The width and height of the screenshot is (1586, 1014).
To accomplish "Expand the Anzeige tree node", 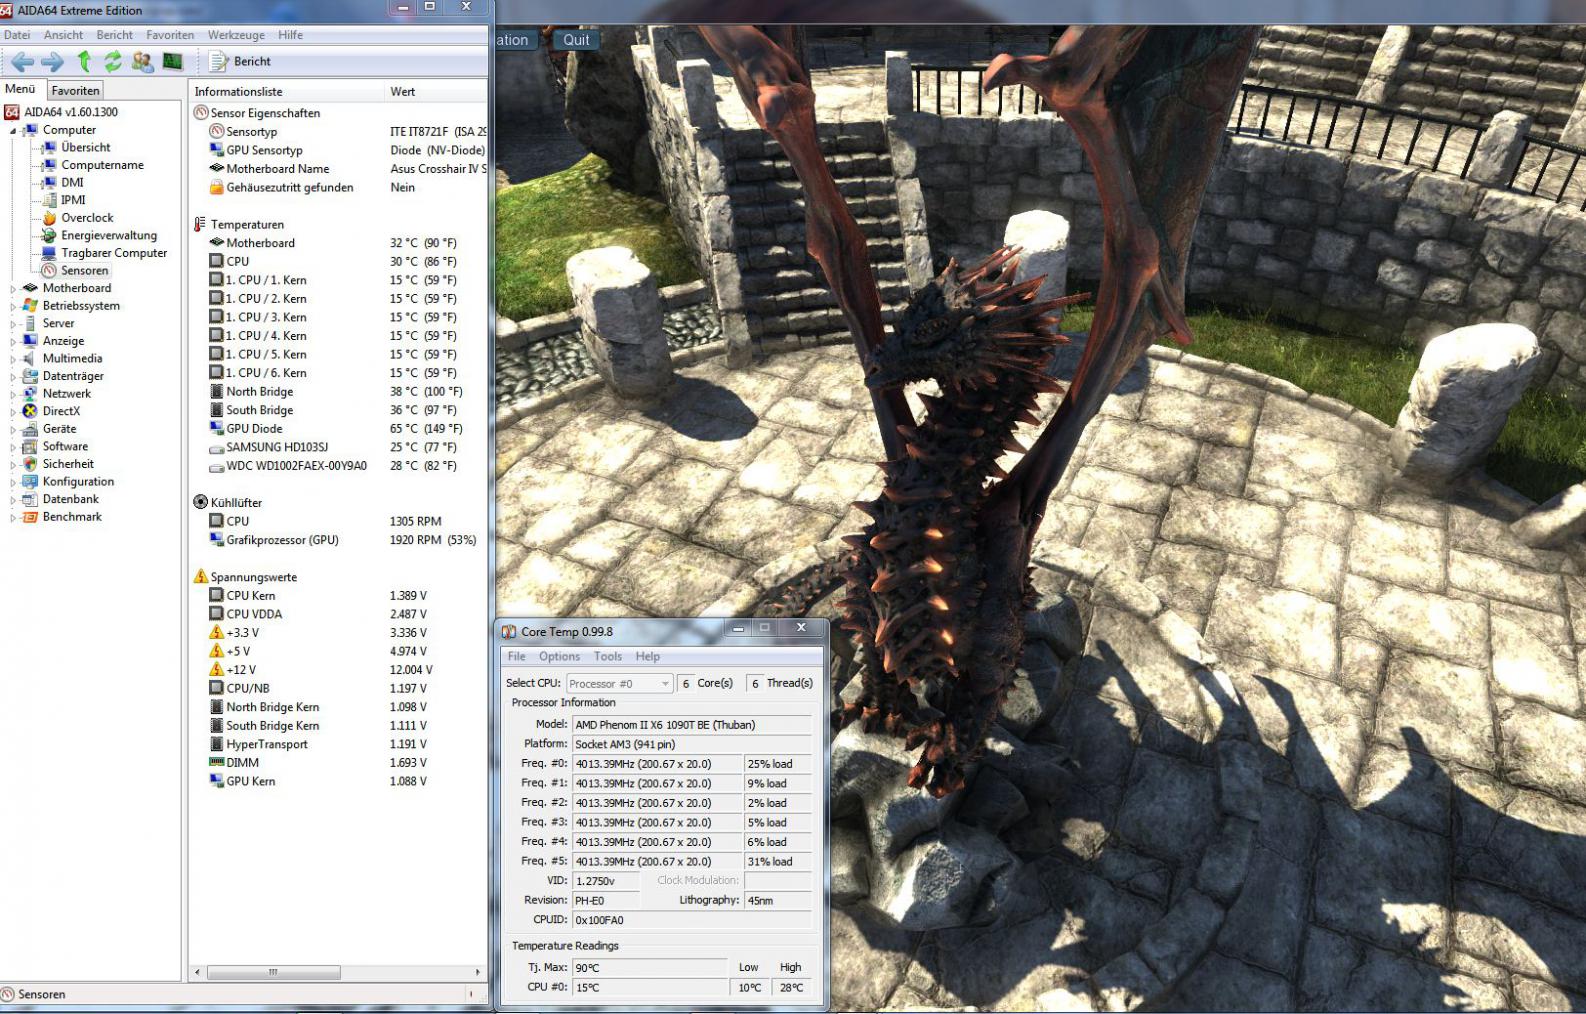I will (x=13, y=341).
